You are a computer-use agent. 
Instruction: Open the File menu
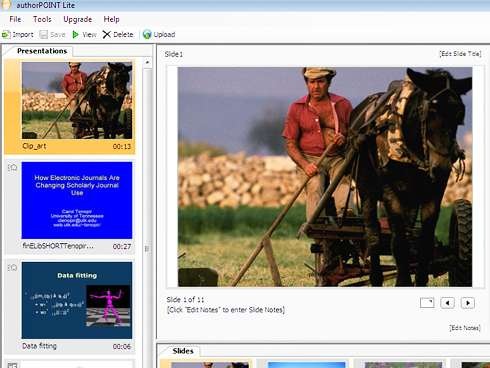15,19
